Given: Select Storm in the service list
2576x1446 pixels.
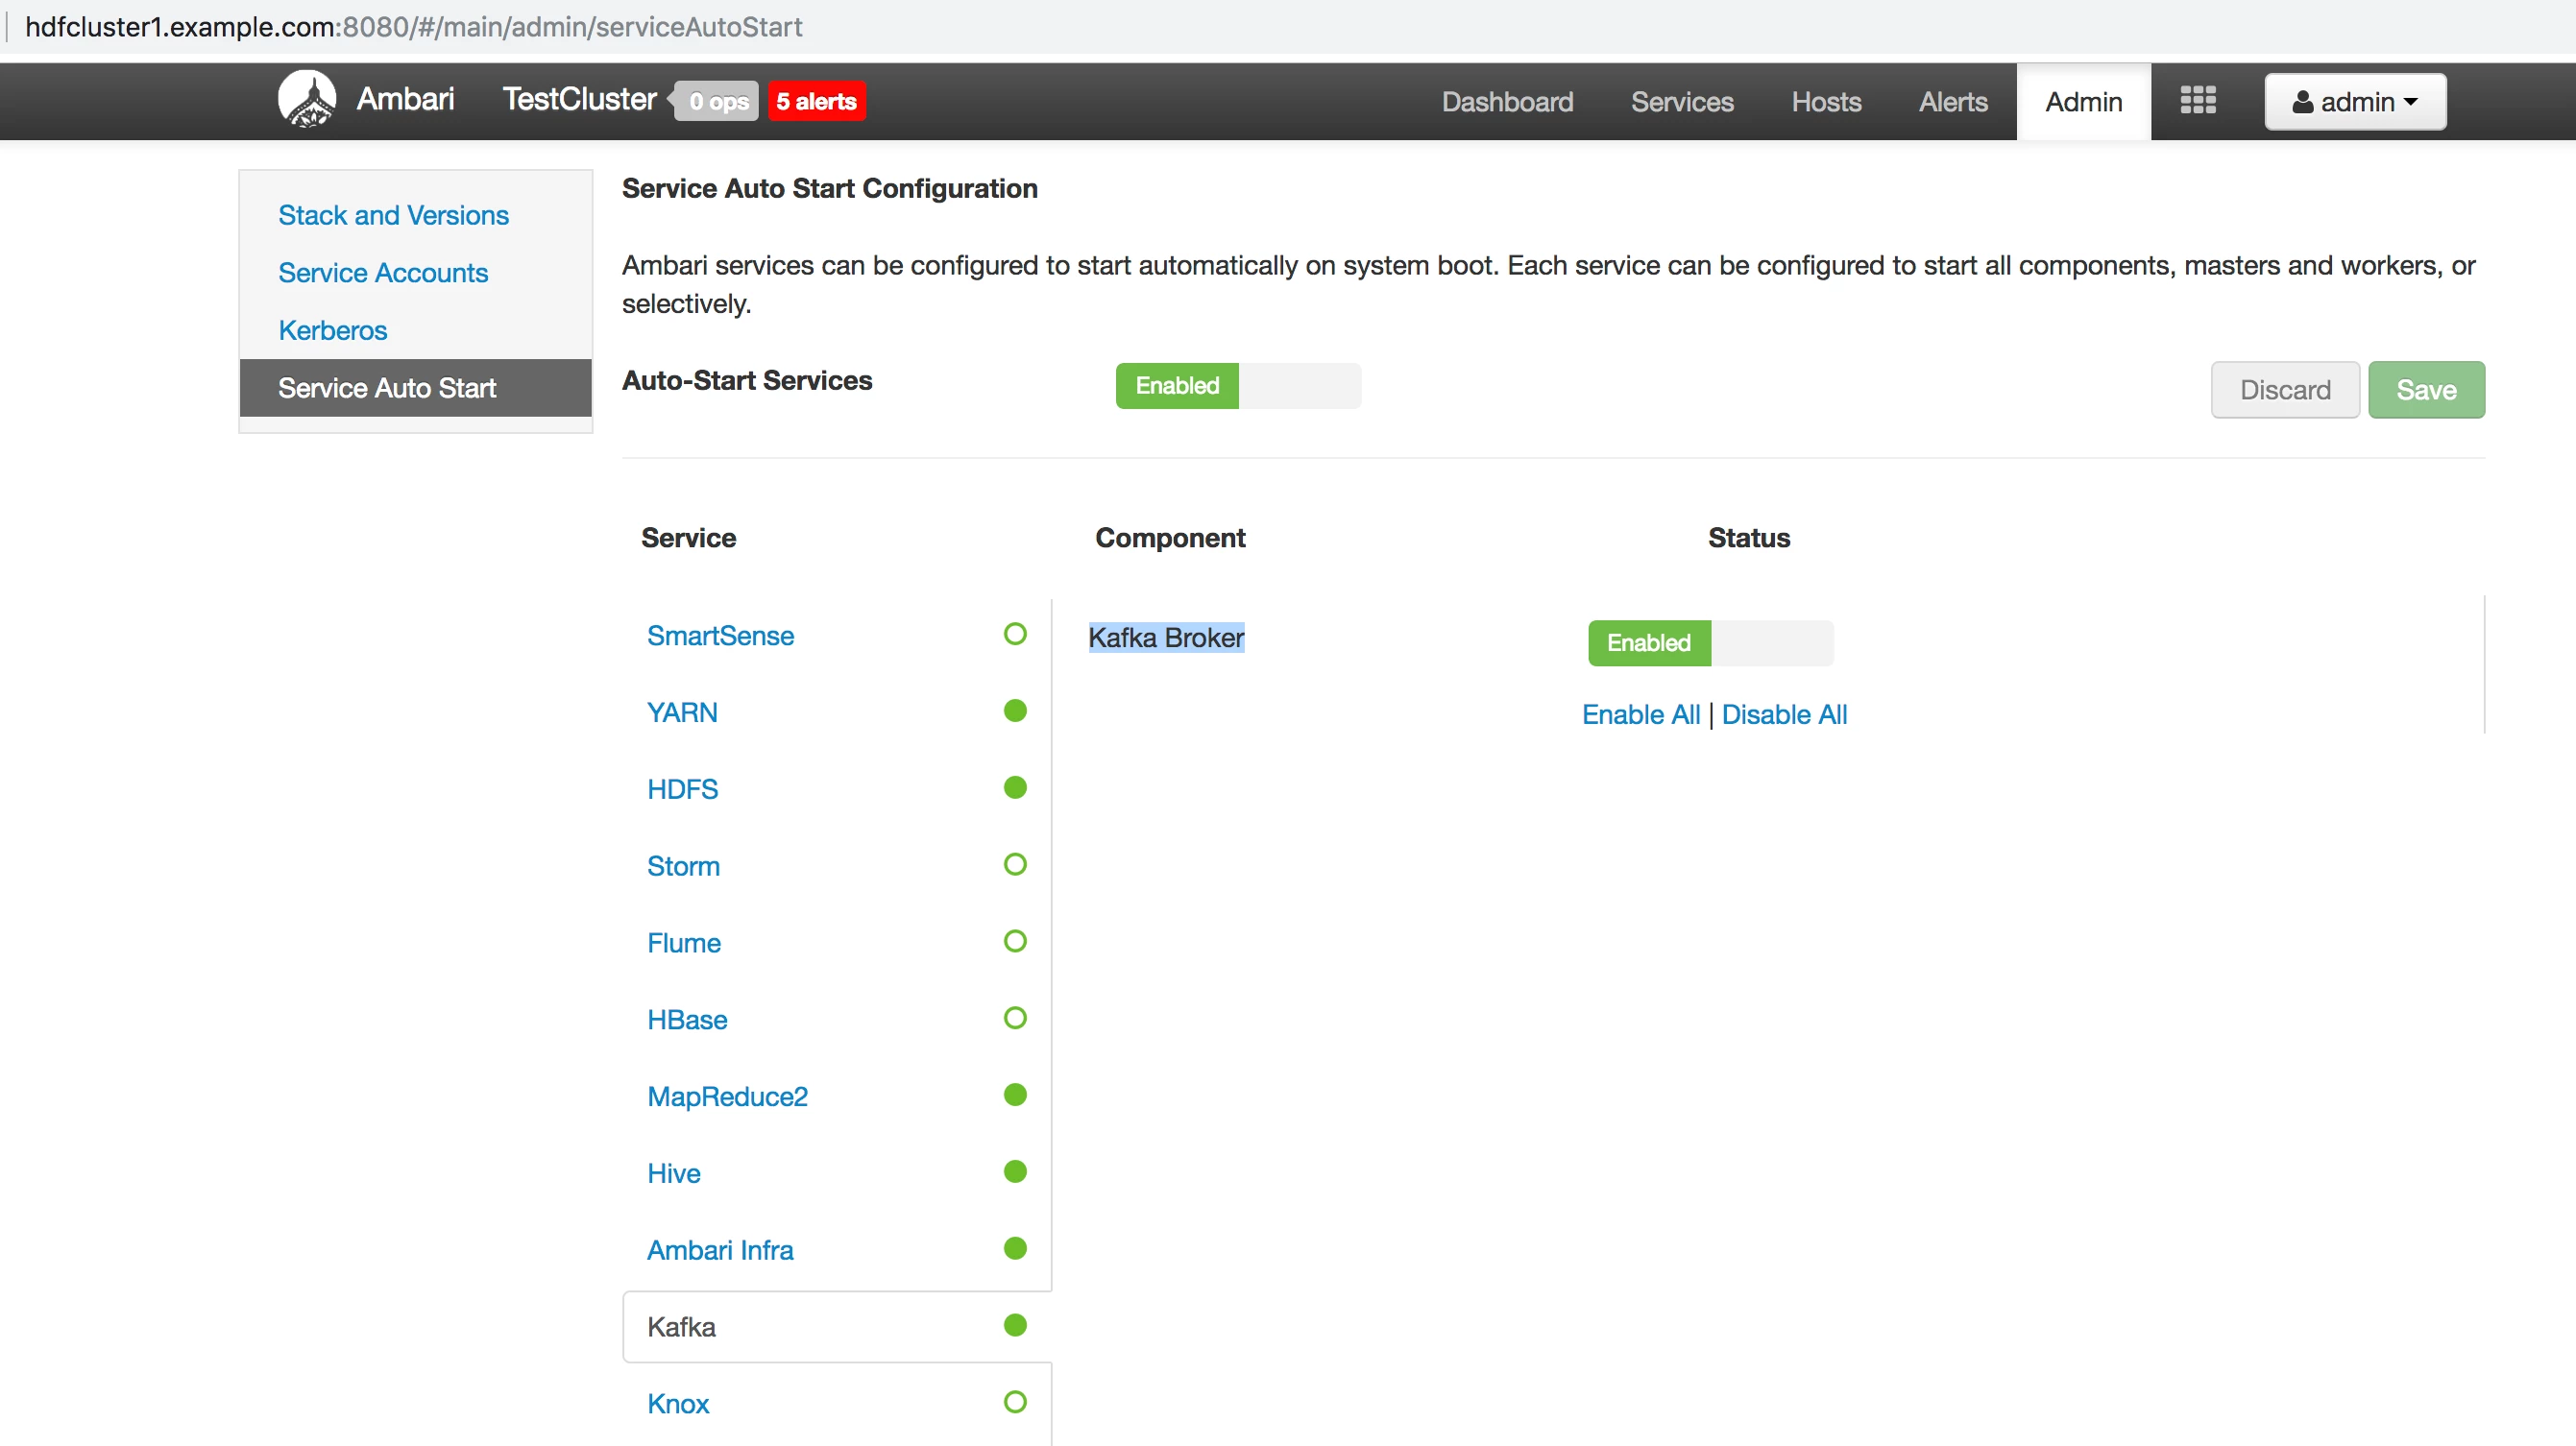Looking at the screenshot, I should tap(683, 866).
